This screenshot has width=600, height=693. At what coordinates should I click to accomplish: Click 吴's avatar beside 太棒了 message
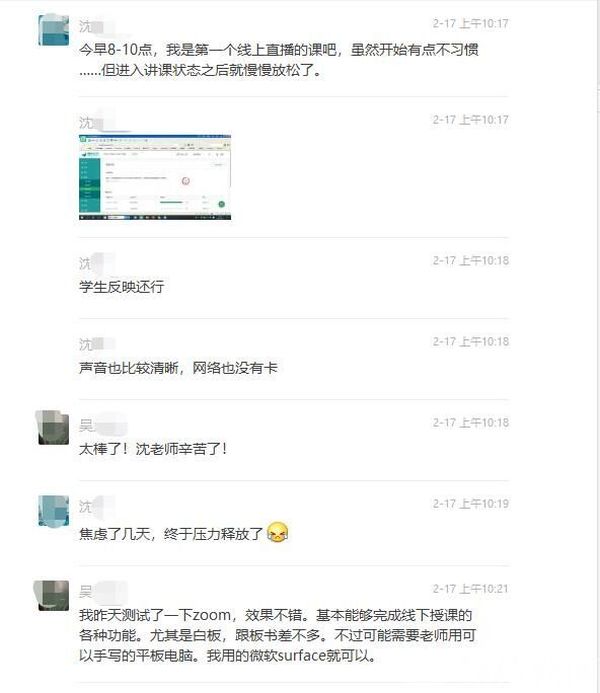[x=53, y=427]
